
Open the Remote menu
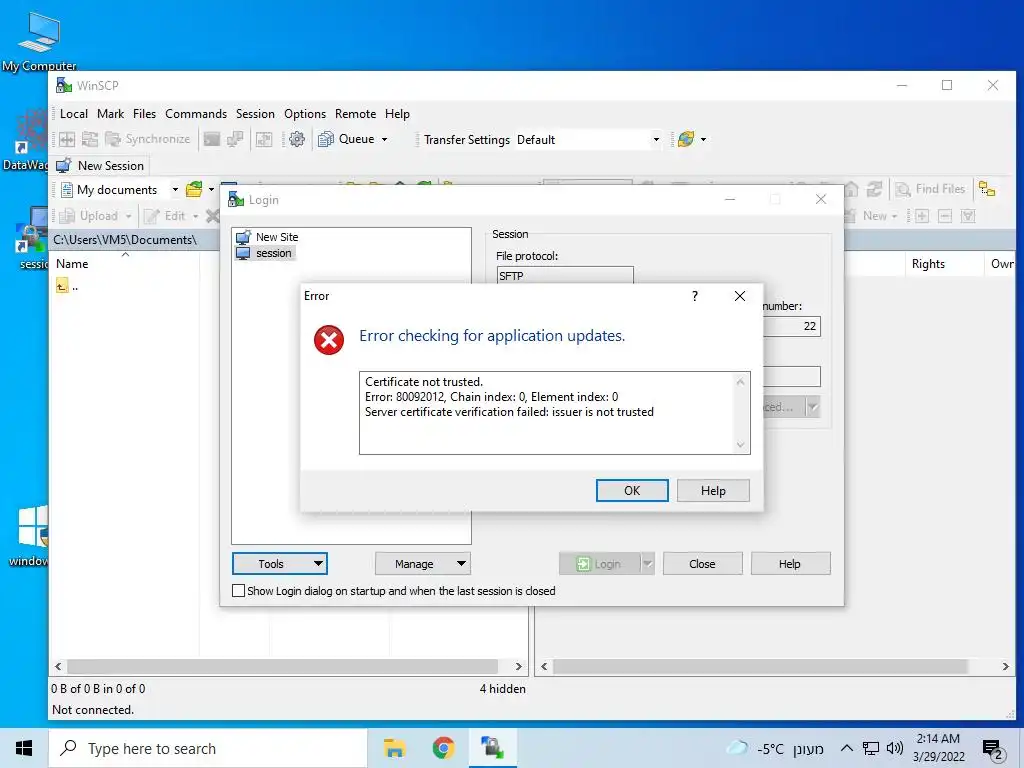355,114
